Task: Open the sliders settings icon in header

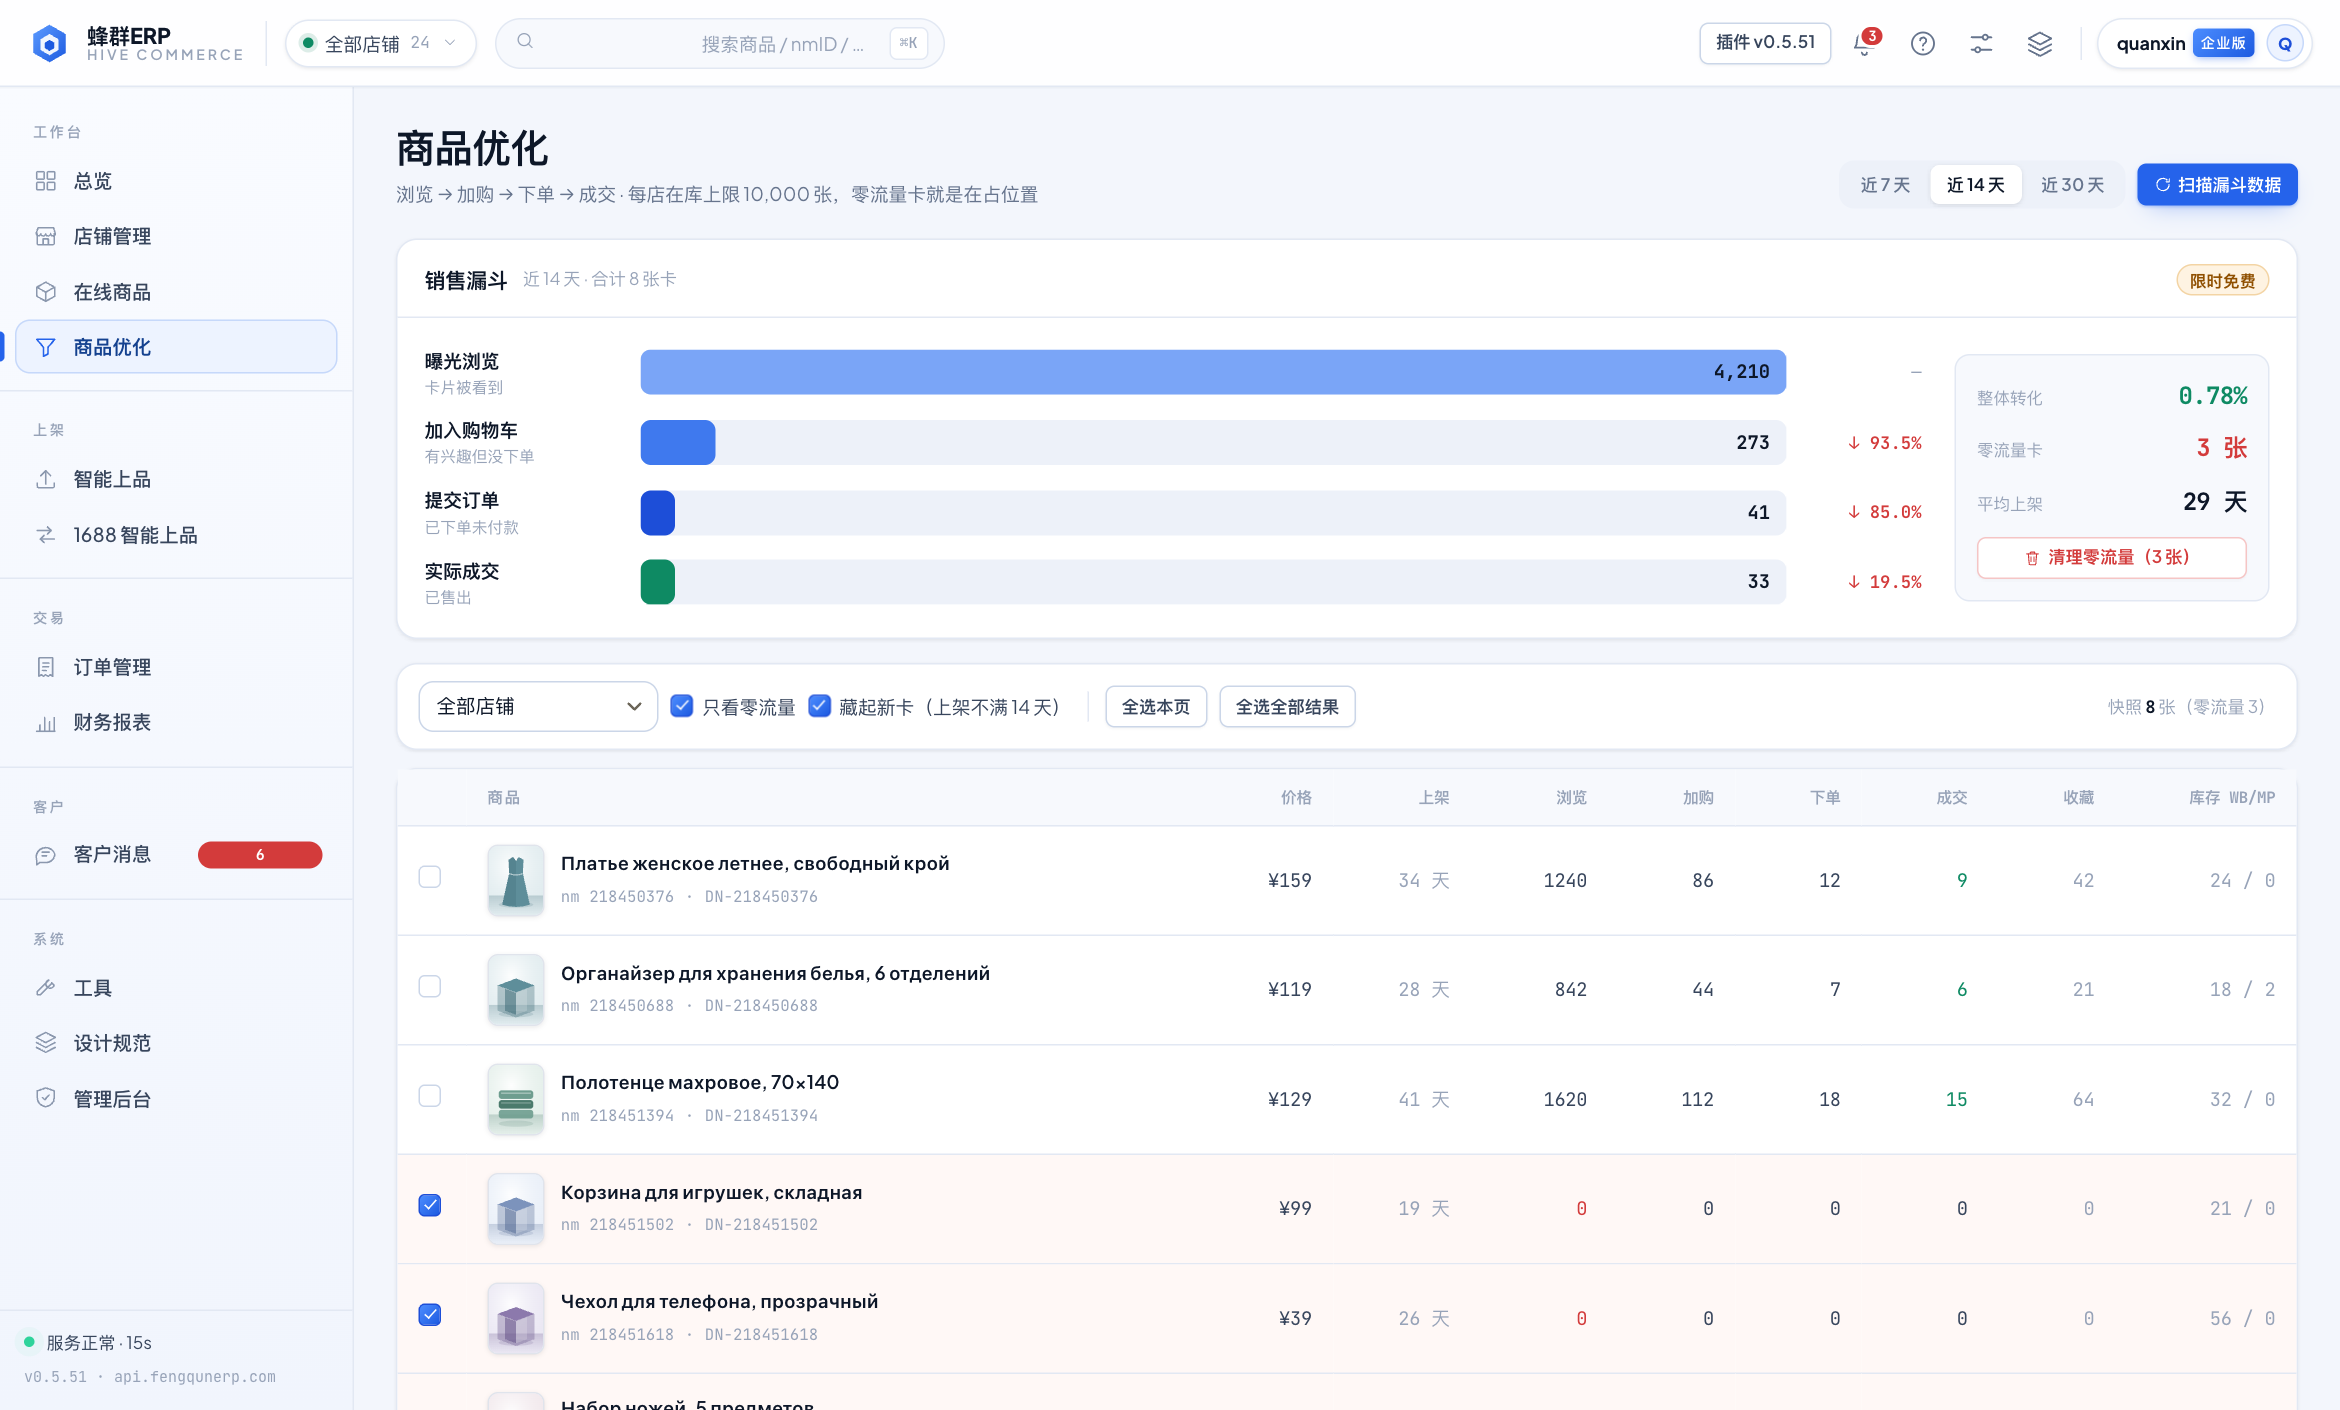Action: click(x=1981, y=43)
